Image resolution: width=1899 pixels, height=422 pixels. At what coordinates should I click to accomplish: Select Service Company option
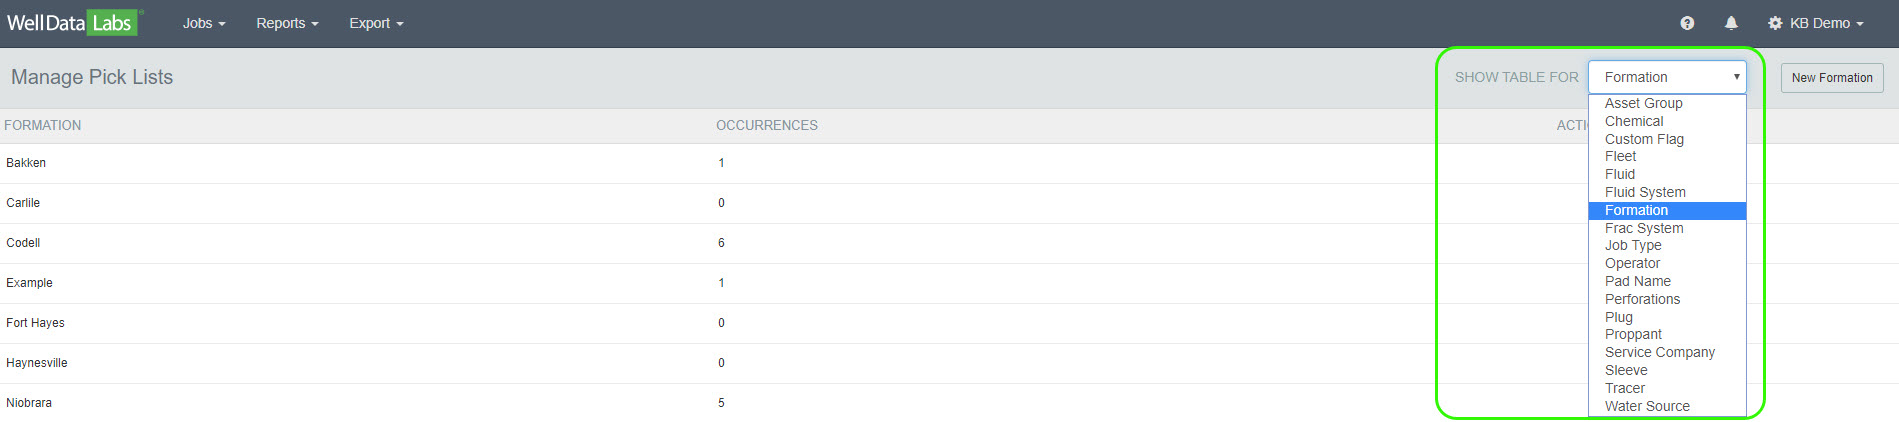coord(1659,352)
